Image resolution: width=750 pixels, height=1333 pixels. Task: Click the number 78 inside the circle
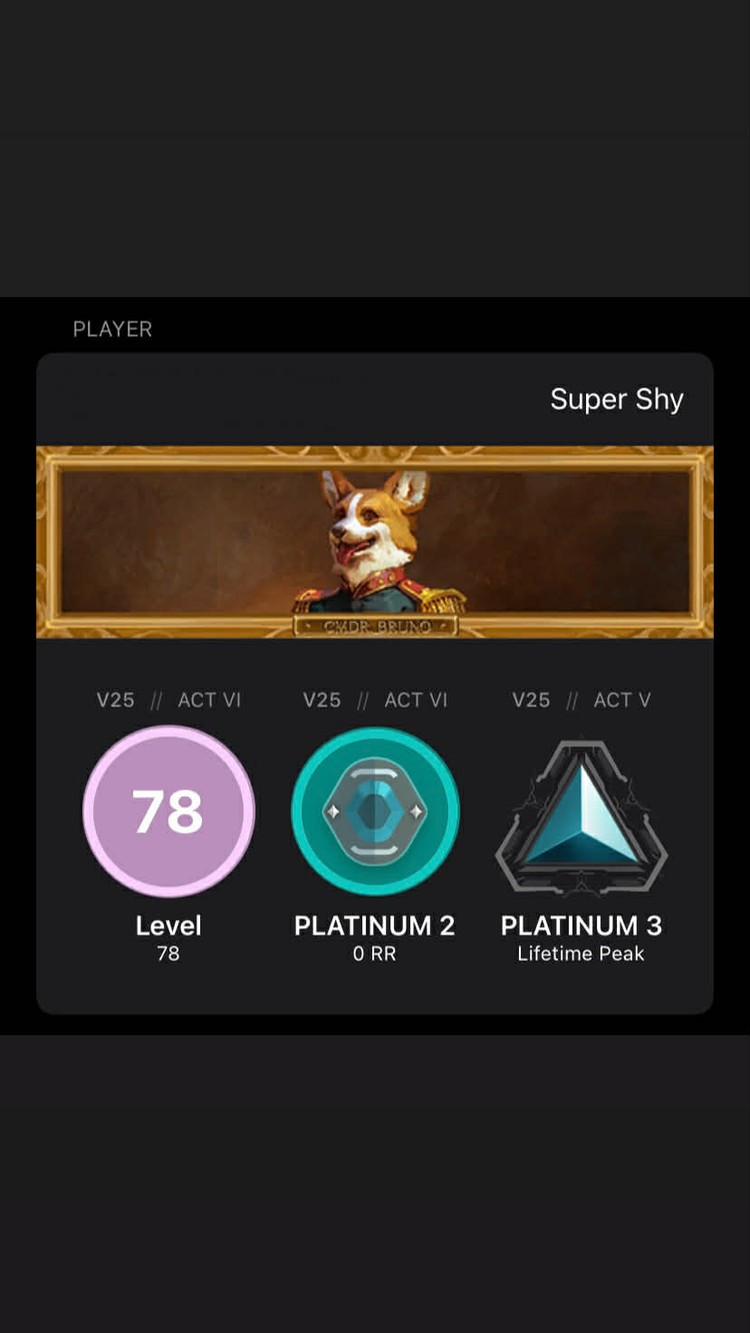tap(168, 811)
